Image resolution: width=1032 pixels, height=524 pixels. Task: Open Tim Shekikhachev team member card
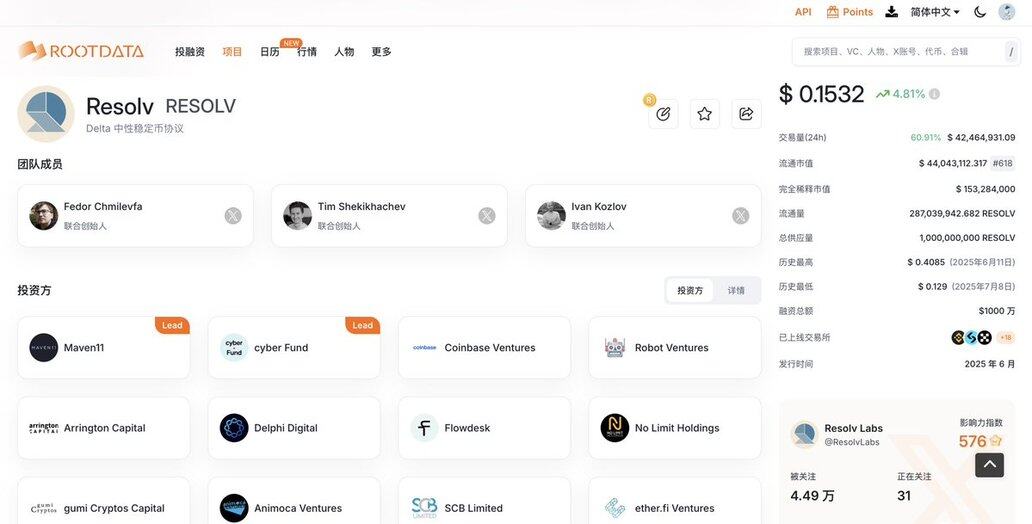[x=390, y=216]
